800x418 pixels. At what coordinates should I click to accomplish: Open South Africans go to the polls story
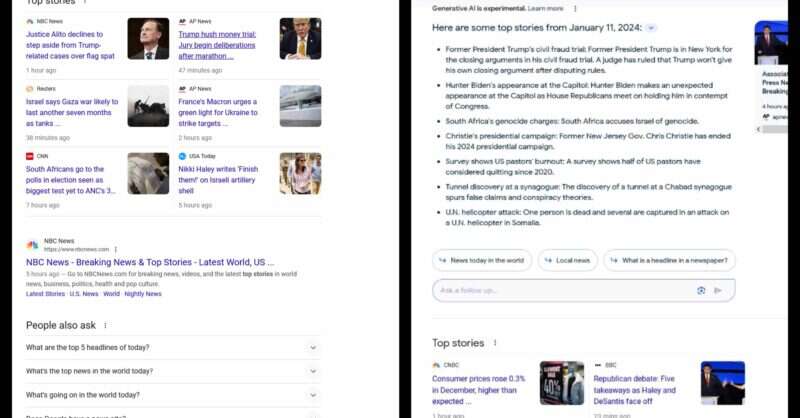70,180
